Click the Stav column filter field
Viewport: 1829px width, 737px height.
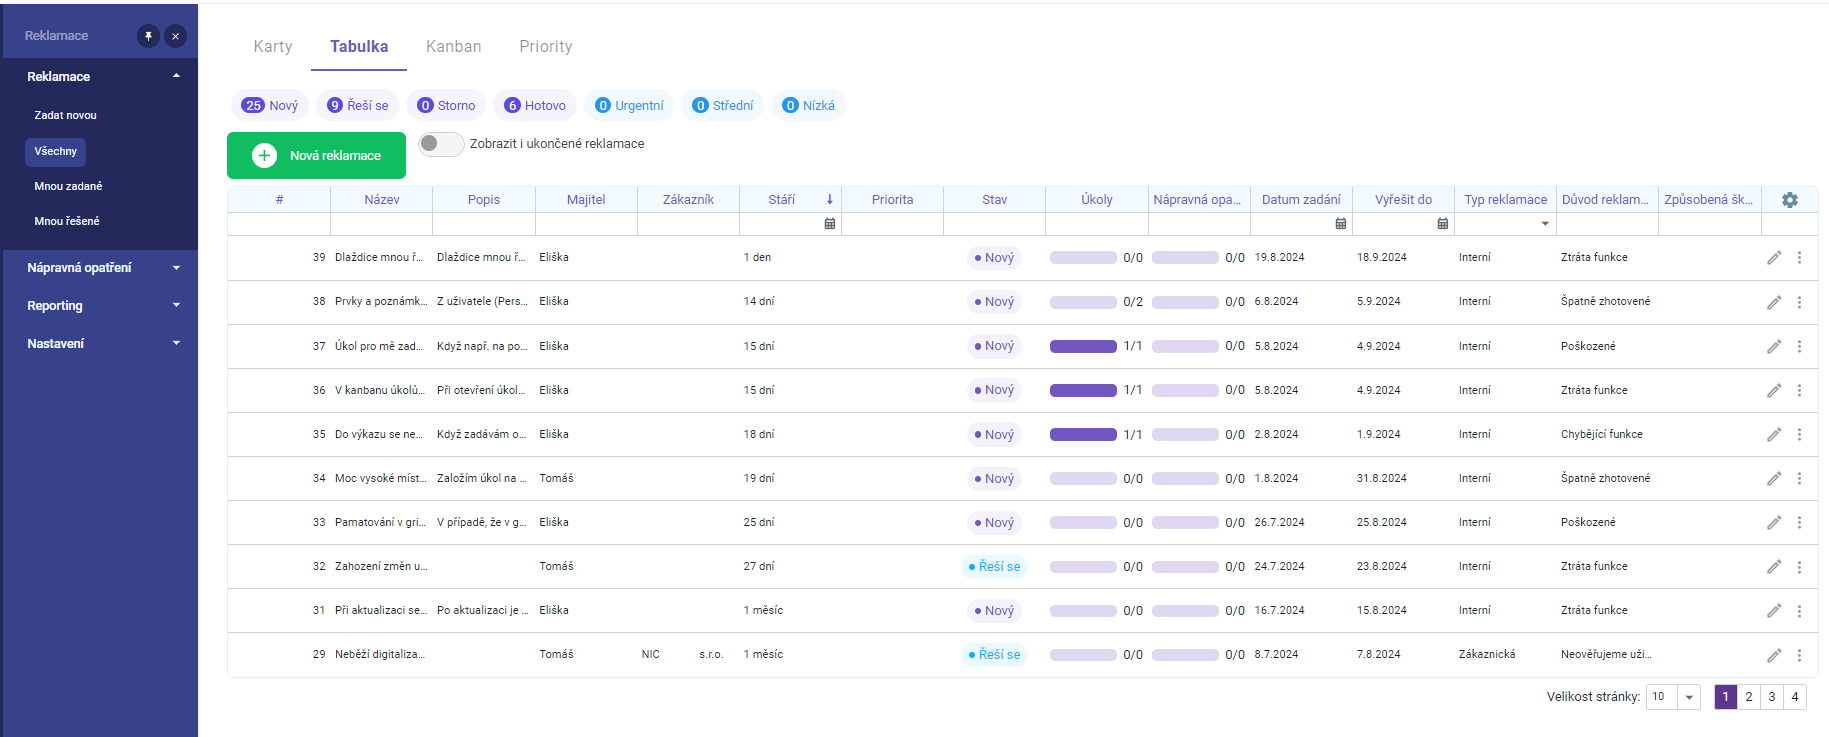coord(994,224)
